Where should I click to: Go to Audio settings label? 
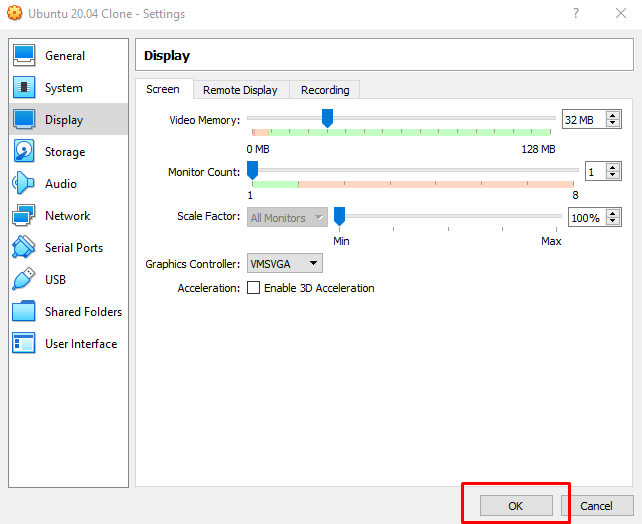point(61,184)
